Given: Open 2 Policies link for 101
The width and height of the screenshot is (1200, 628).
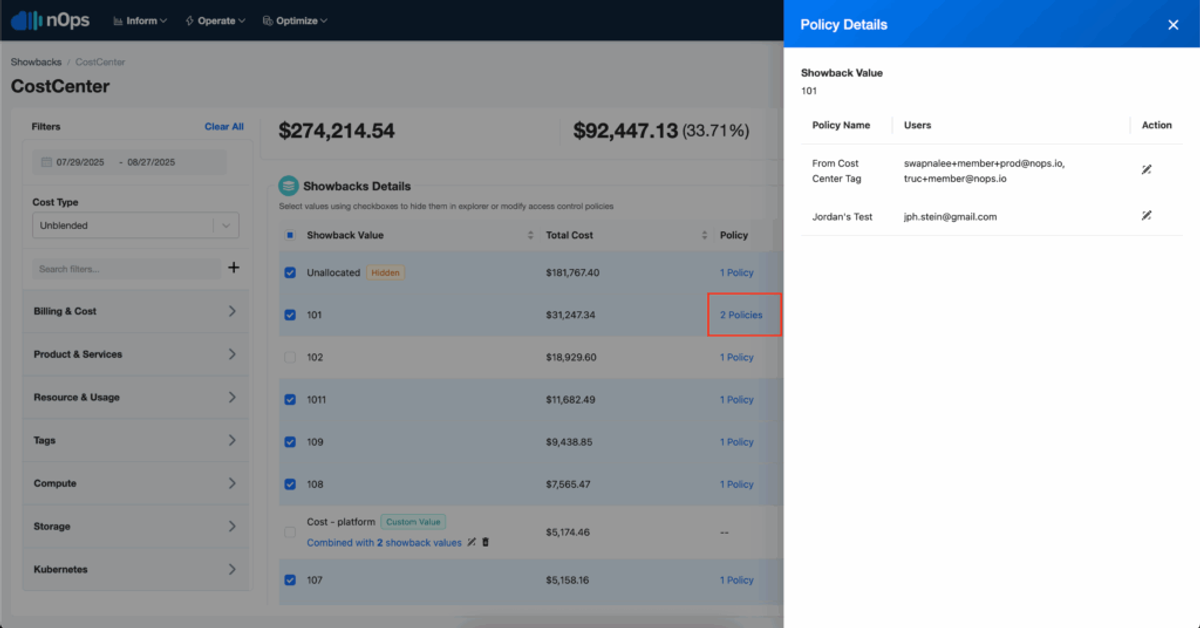Looking at the screenshot, I should pos(741,315).
